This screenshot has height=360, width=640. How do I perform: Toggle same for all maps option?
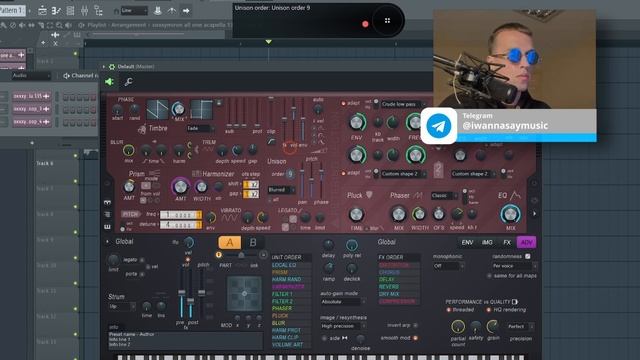tap(489, 276)
